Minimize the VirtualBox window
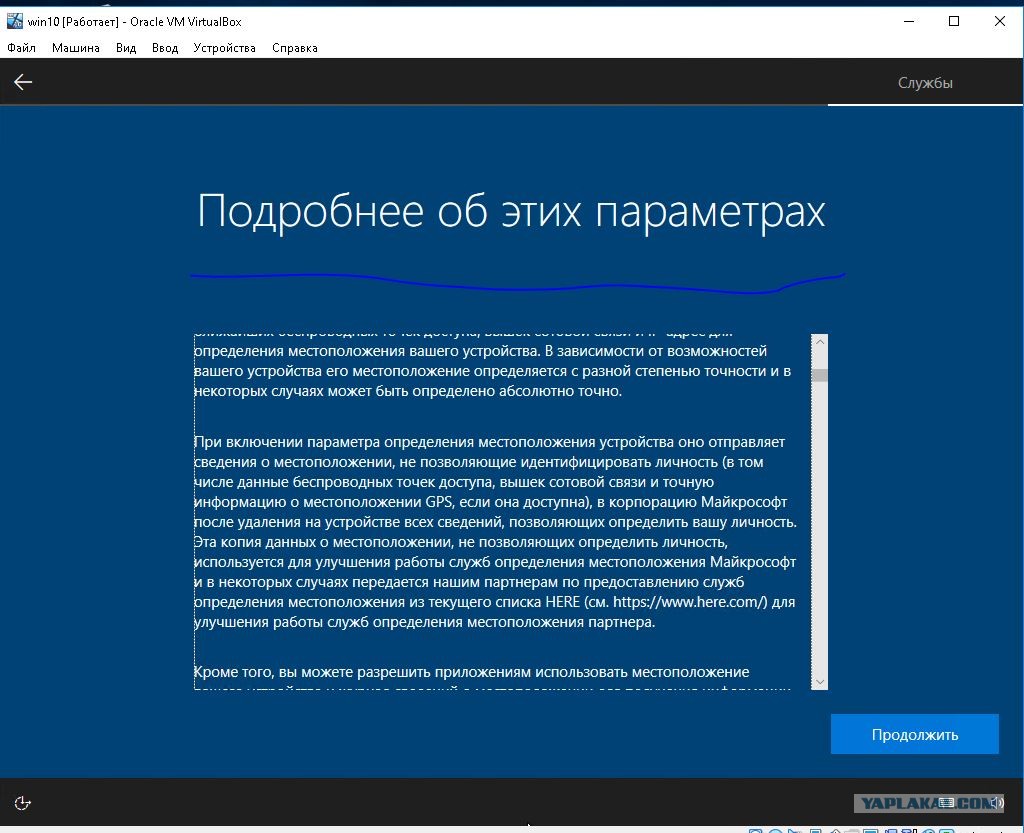The width and height of the screenshot is (1024, 833). pos(908,22)
